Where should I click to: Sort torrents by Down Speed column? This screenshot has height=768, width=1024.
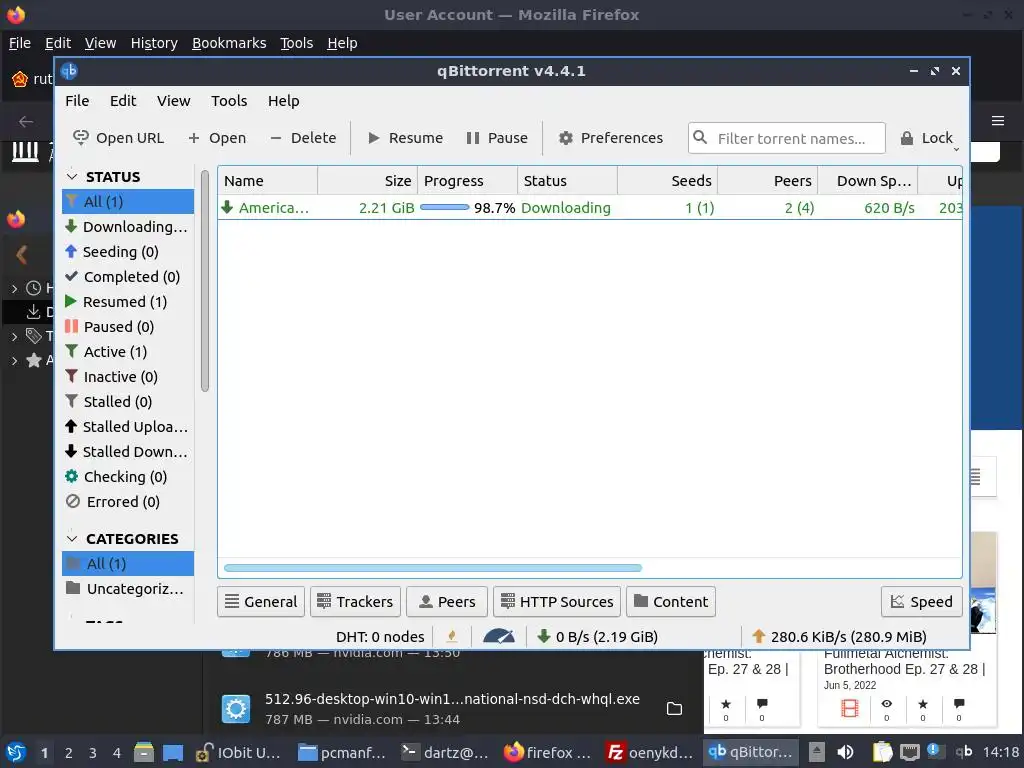tap(868, 181)
